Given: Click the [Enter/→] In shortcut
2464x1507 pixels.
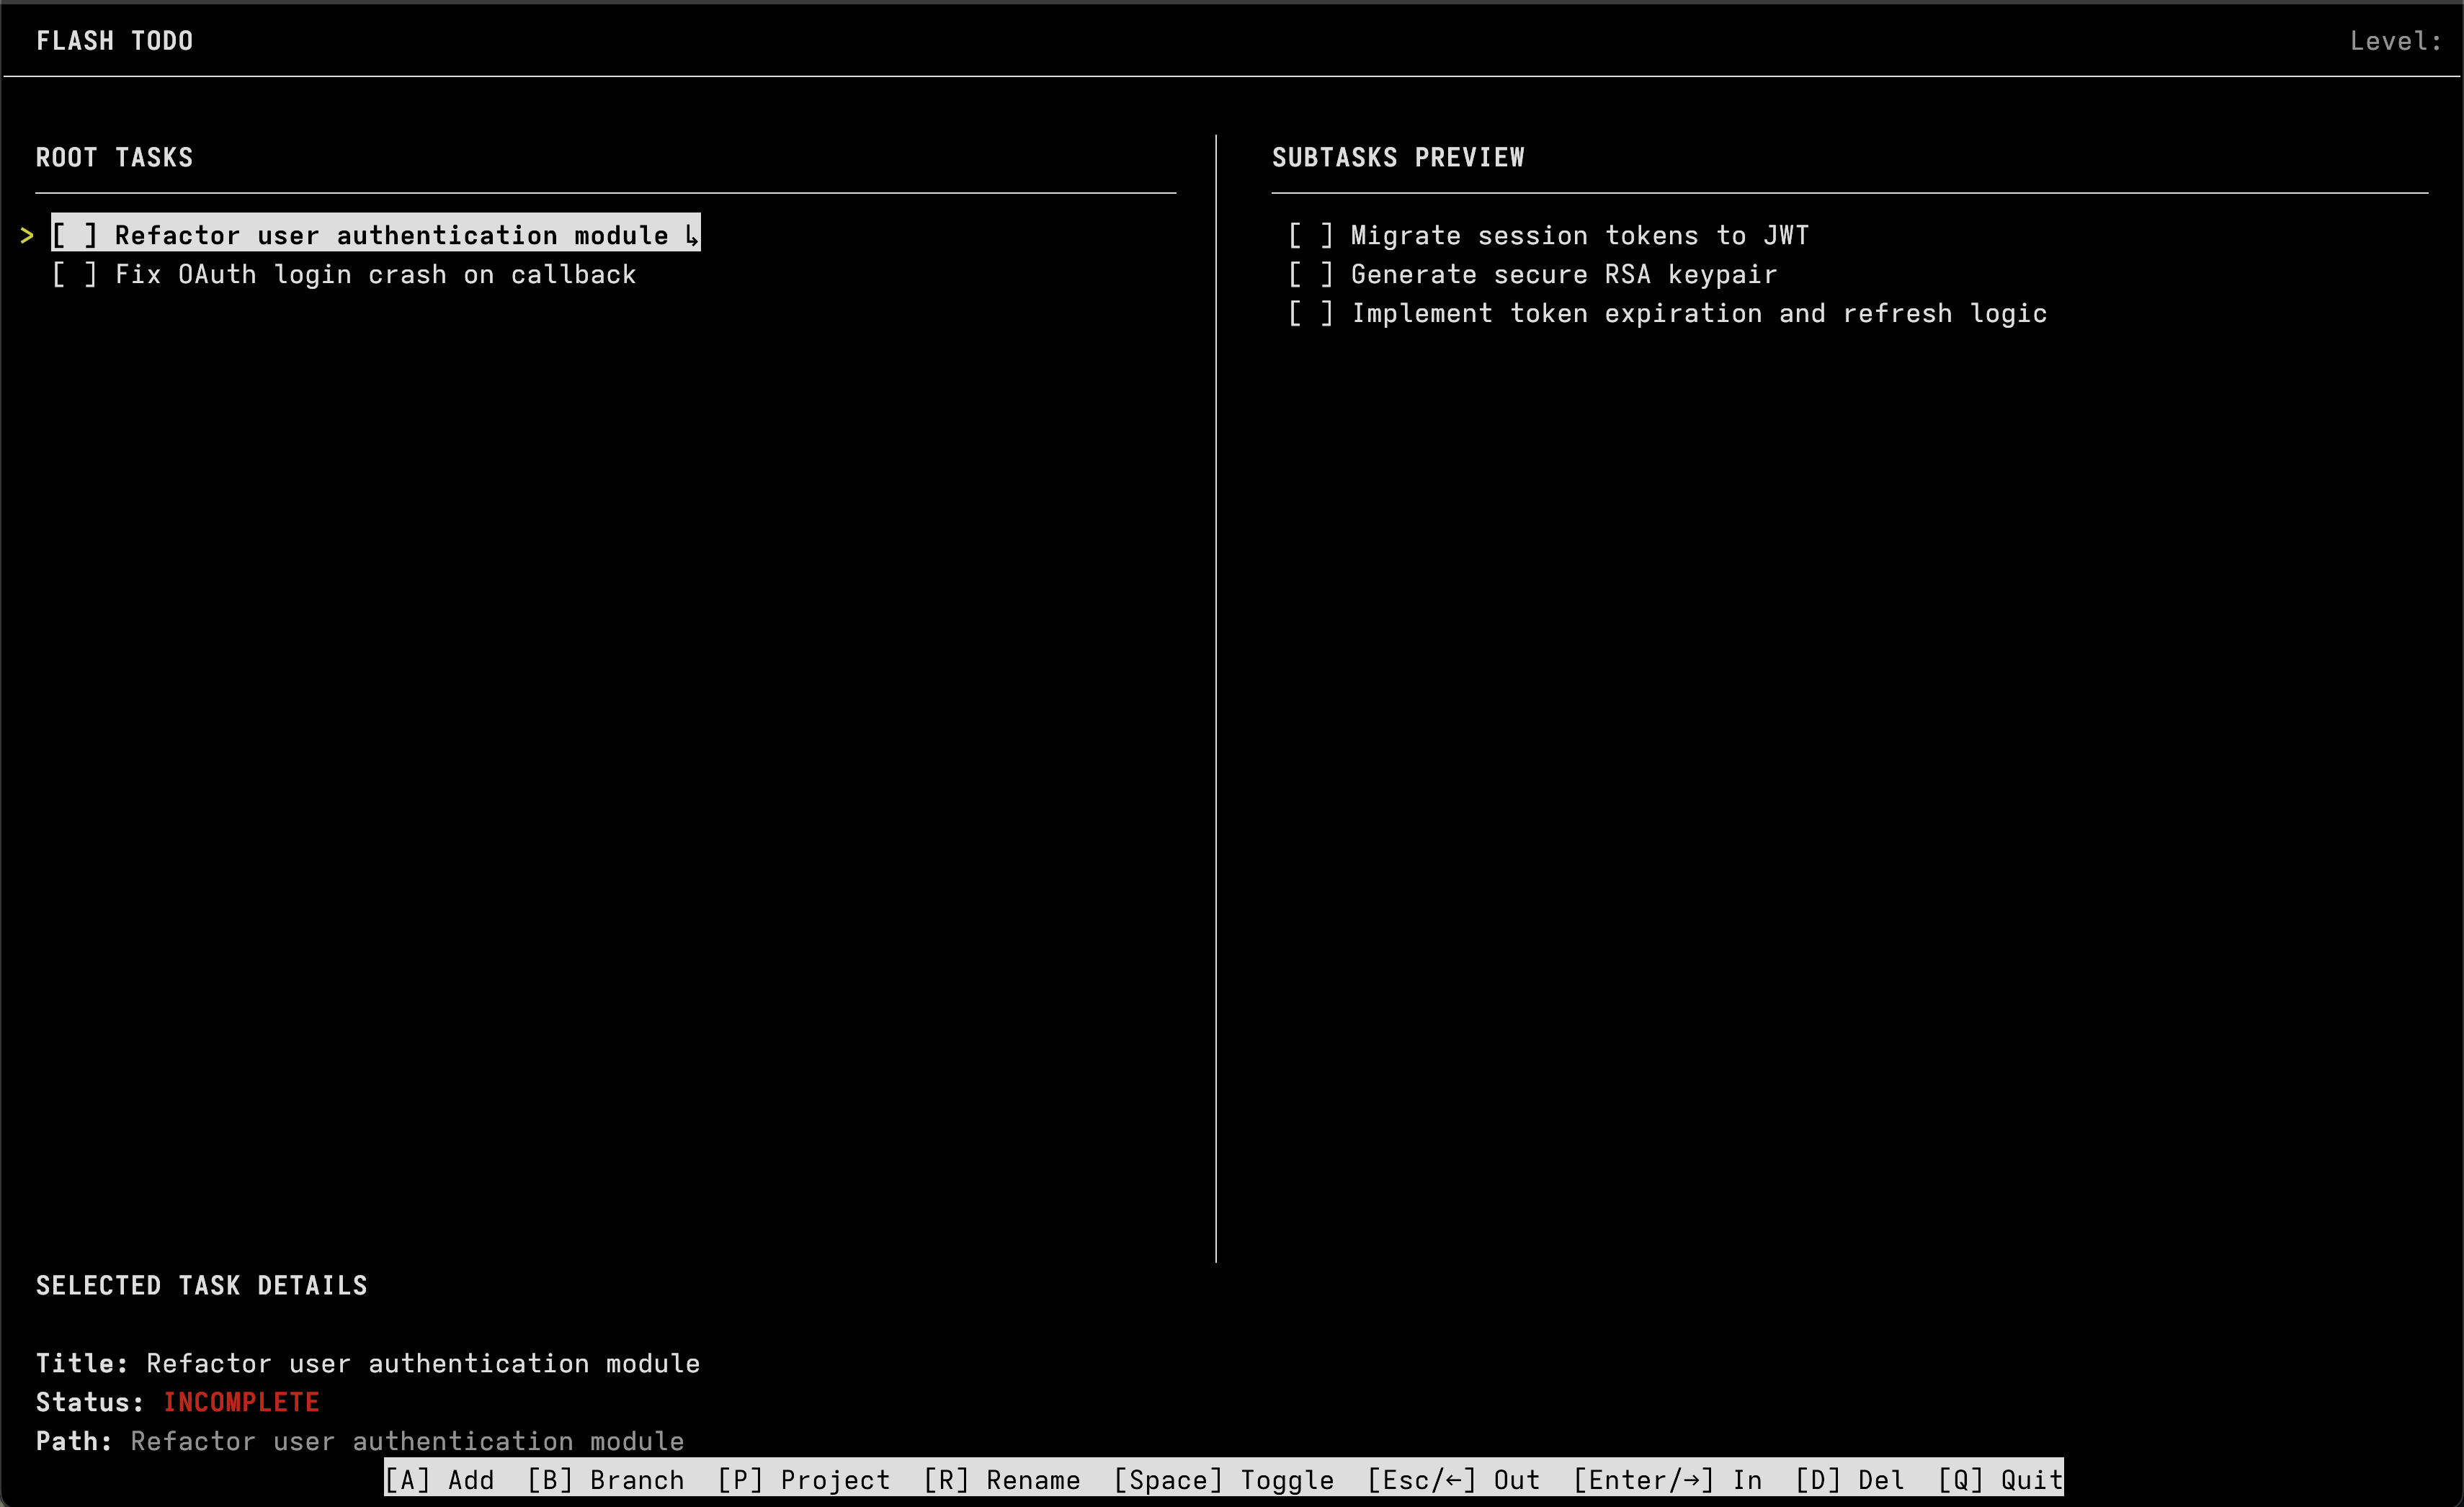Looking at the screenshot, I should [1668, 1479].
